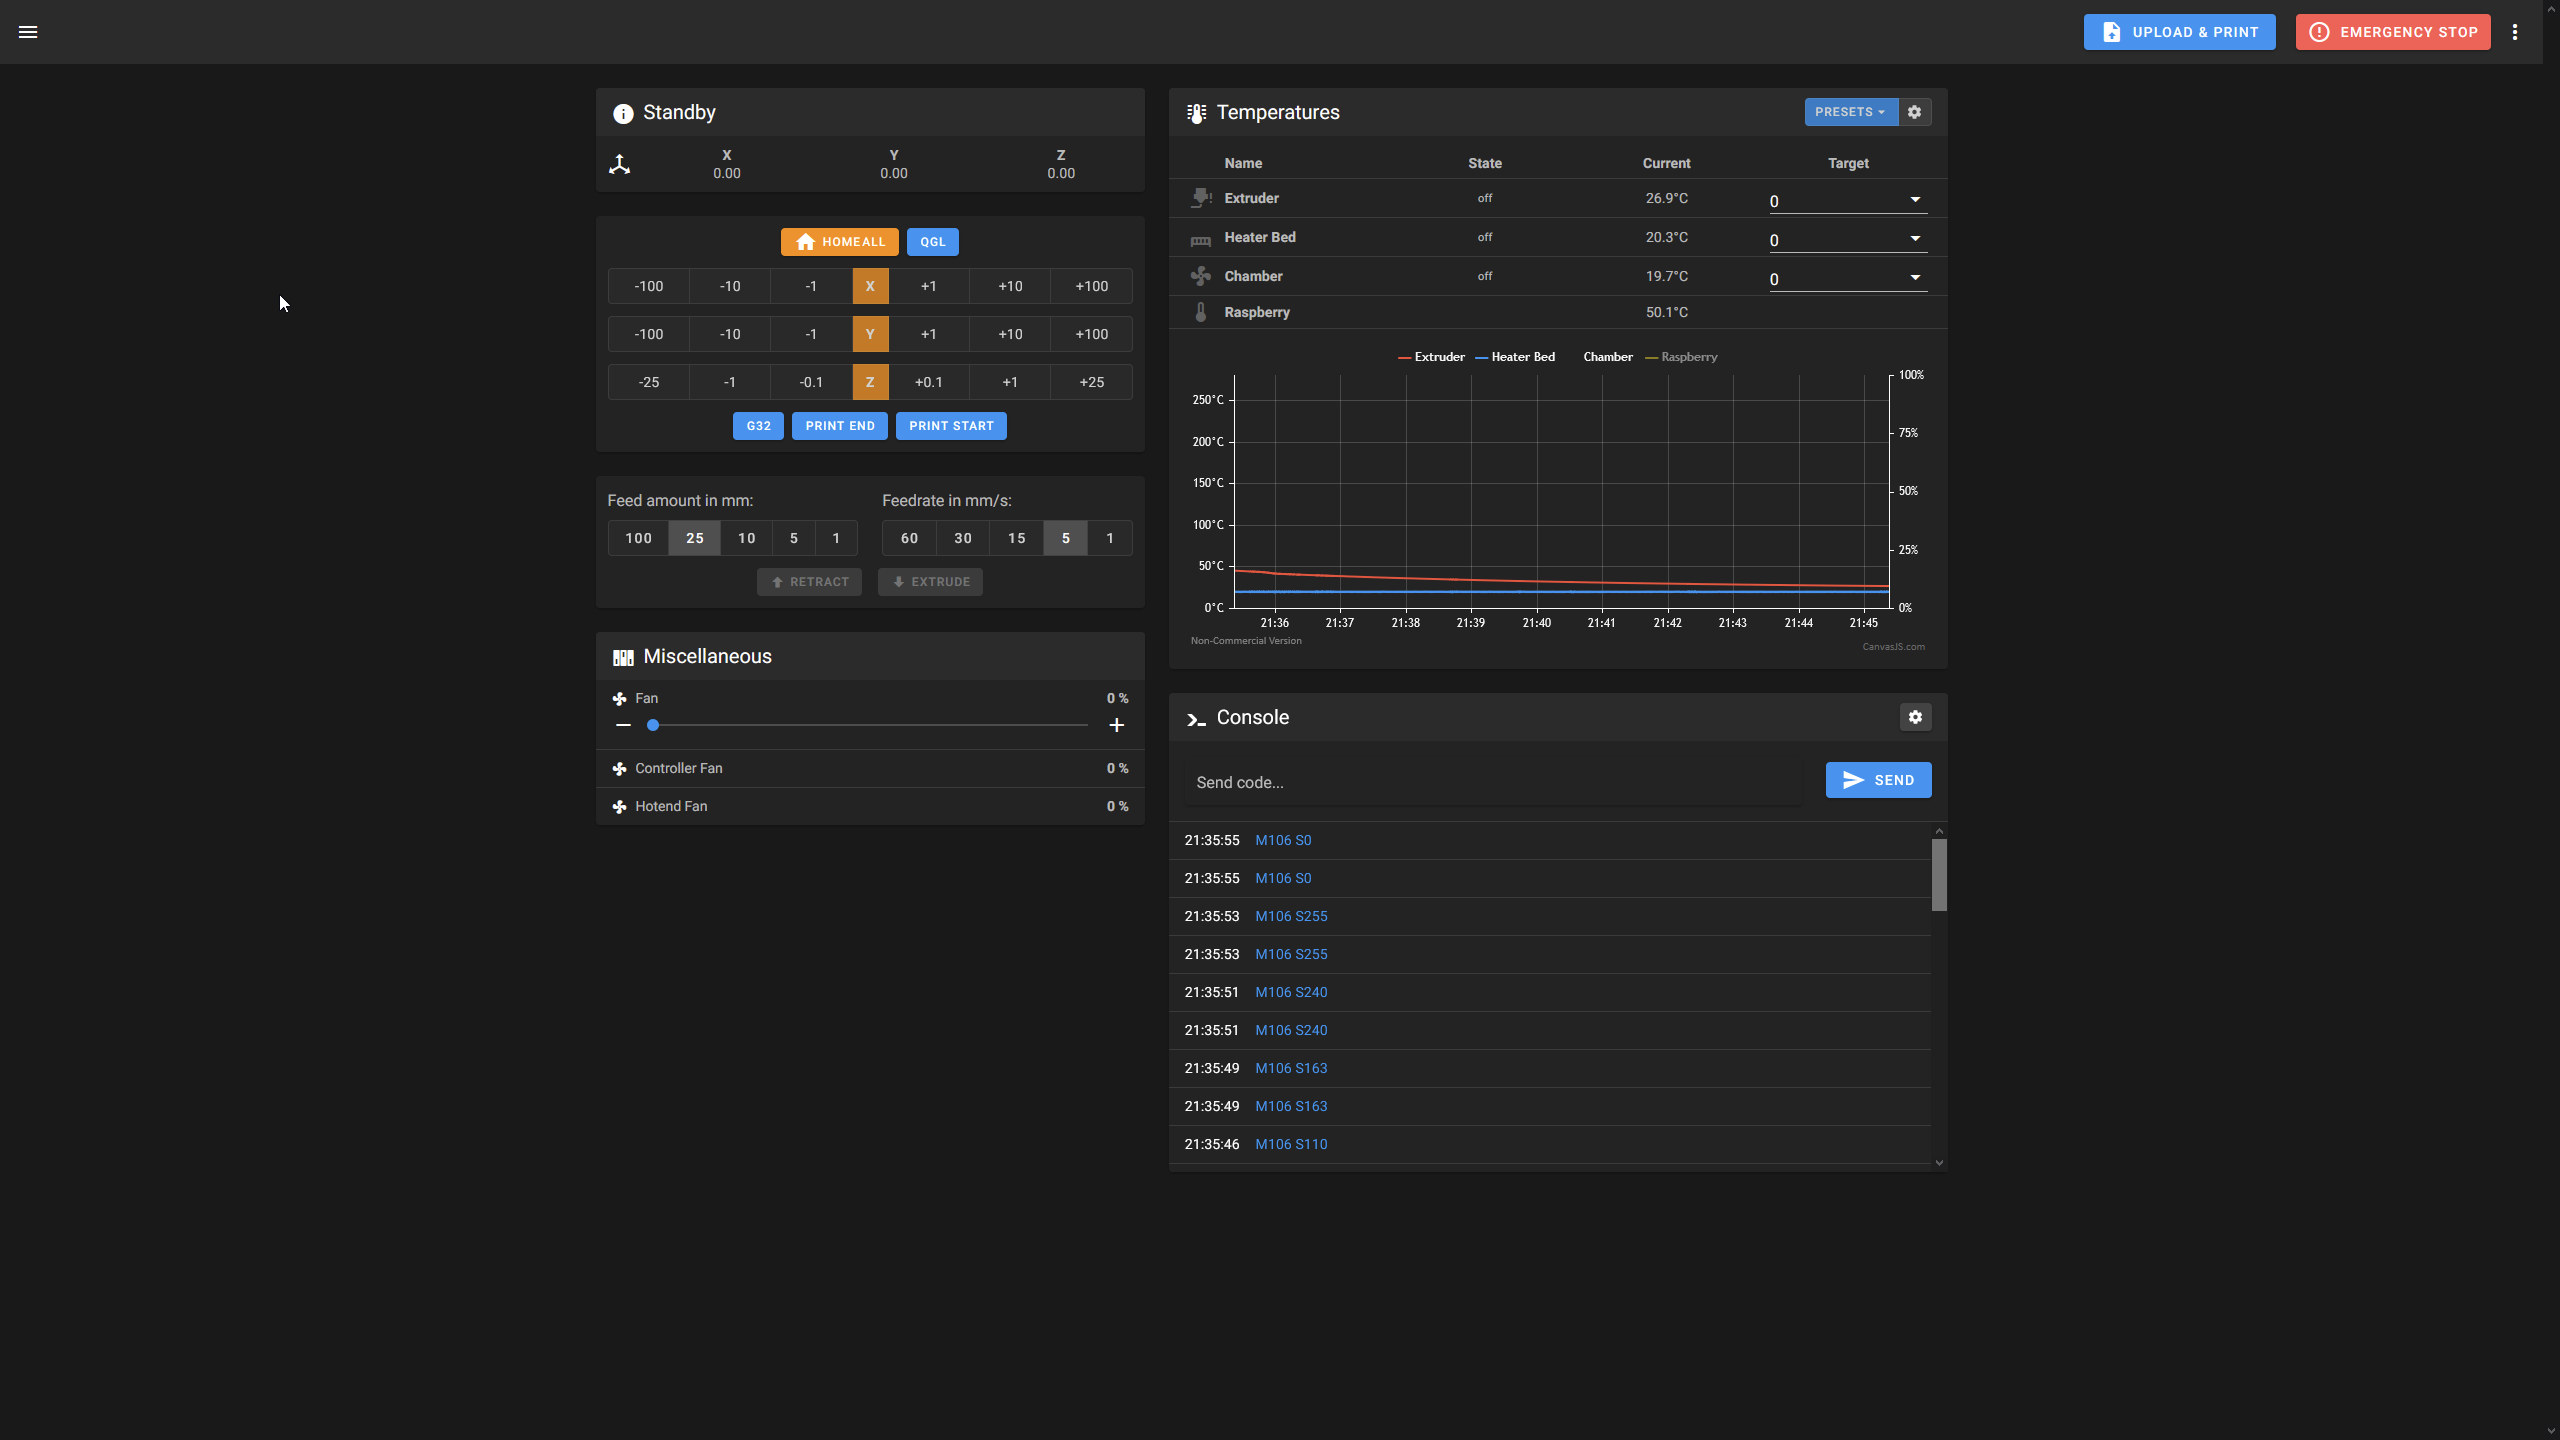Click the Hotend Fan icon in Miscellaneous
Viewport: 2560px width, 1440px height.
pos(619,806)
